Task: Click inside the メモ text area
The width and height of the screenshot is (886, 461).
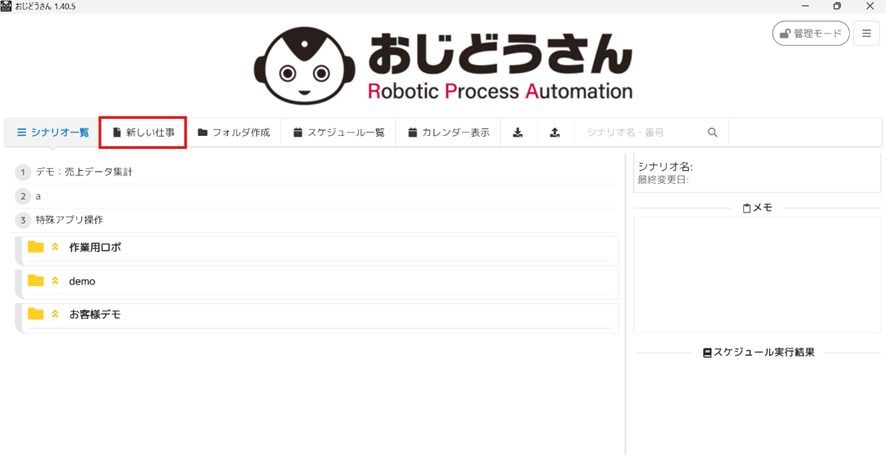Action: coord(757,275)
